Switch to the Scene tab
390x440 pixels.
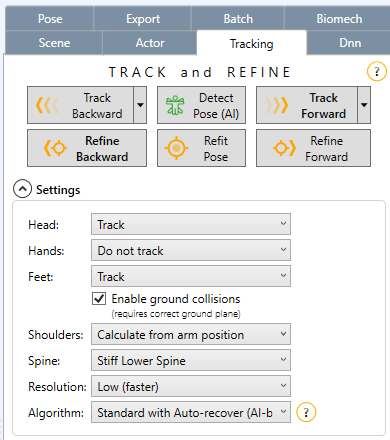pos(54,43)
